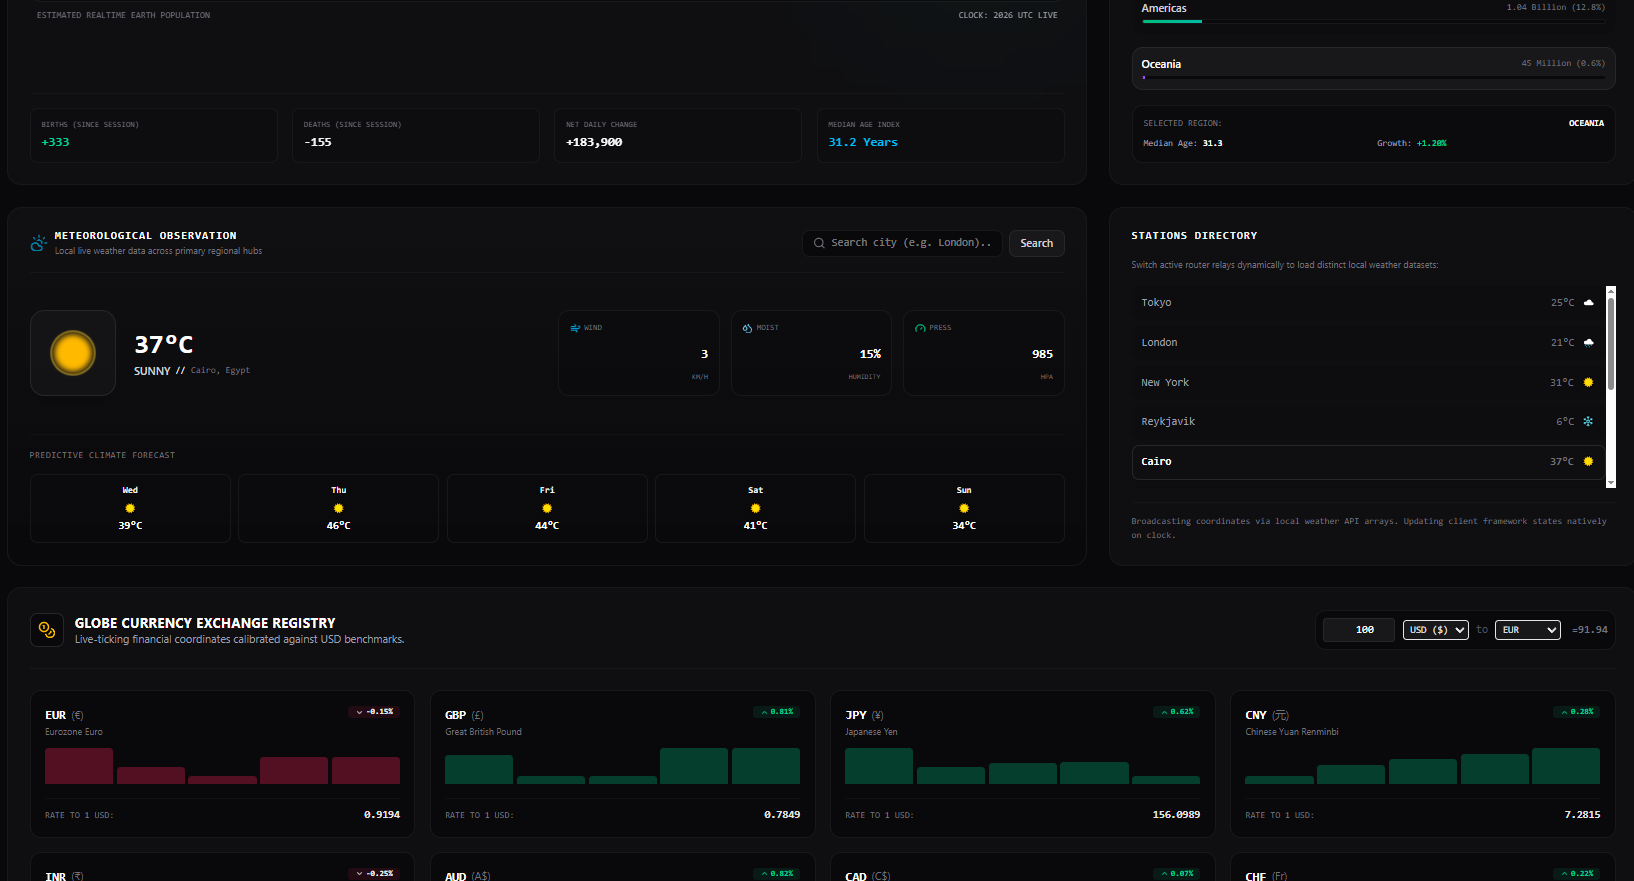Image resolution: width=1634 pixels, height=881 pixels.
Task: Select Cairo in the stations directory
Action: coord(1368,462)
